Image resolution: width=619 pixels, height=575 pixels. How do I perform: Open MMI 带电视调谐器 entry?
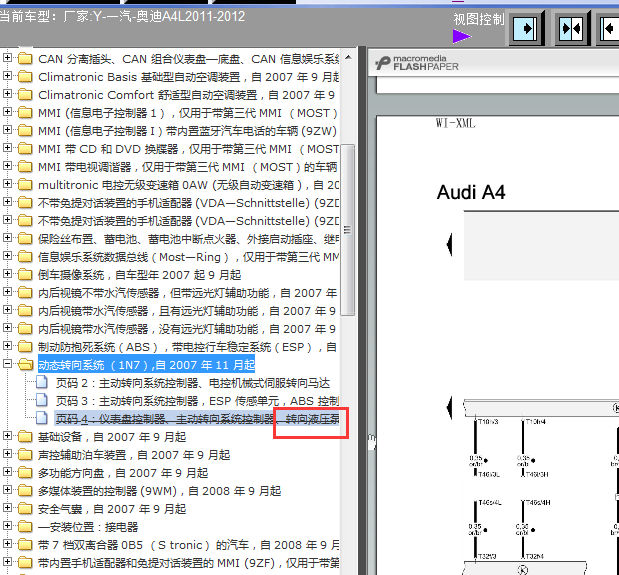click(x=188, y=167)
